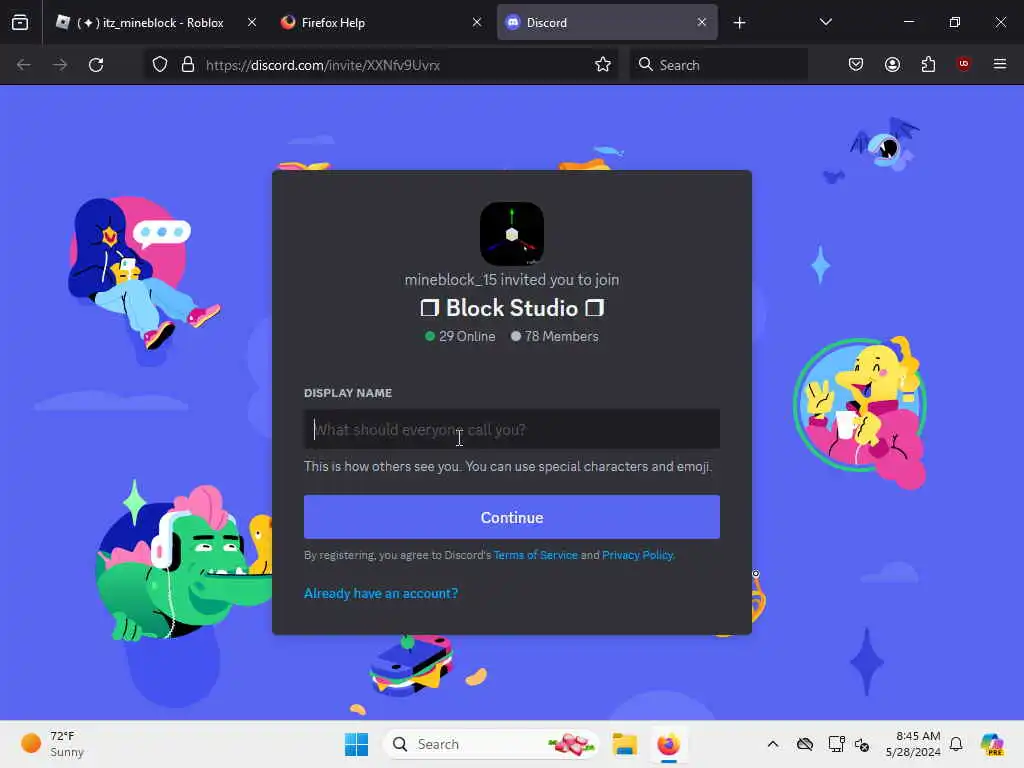The height and width of the screenshot is (768, 1024).
Task: Click the Block Studio server avatar
Action: (512, 234)
